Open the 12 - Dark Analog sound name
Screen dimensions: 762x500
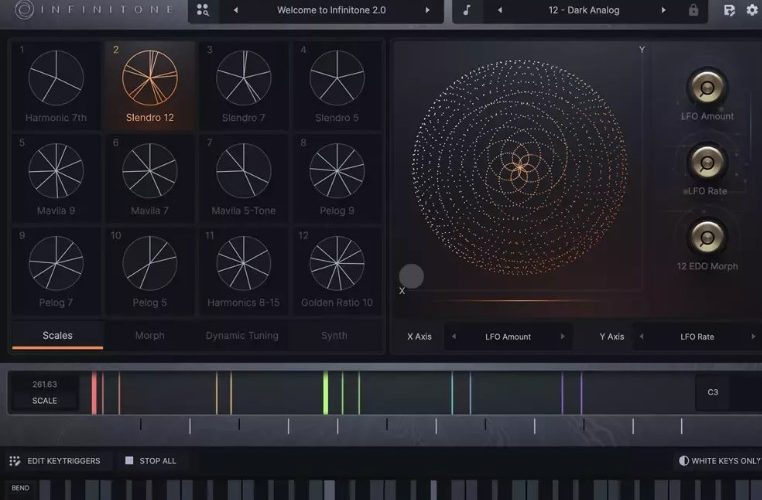pyautogui.click(x=584, y=10)
